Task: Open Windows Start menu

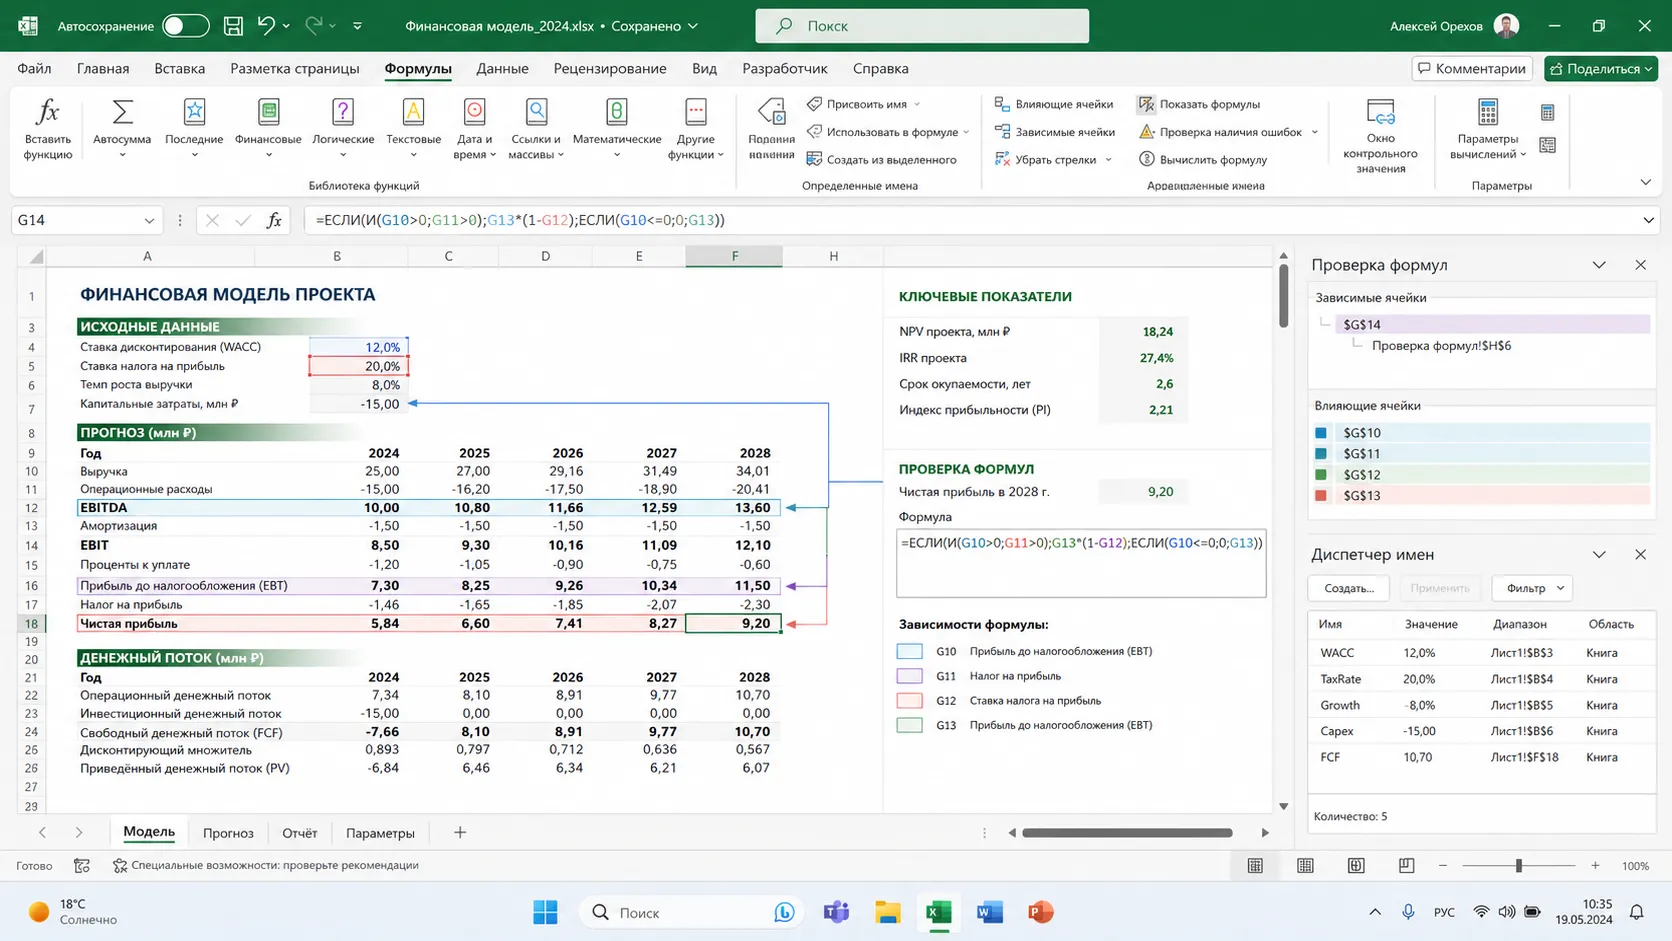Action: tap(545, 912)
